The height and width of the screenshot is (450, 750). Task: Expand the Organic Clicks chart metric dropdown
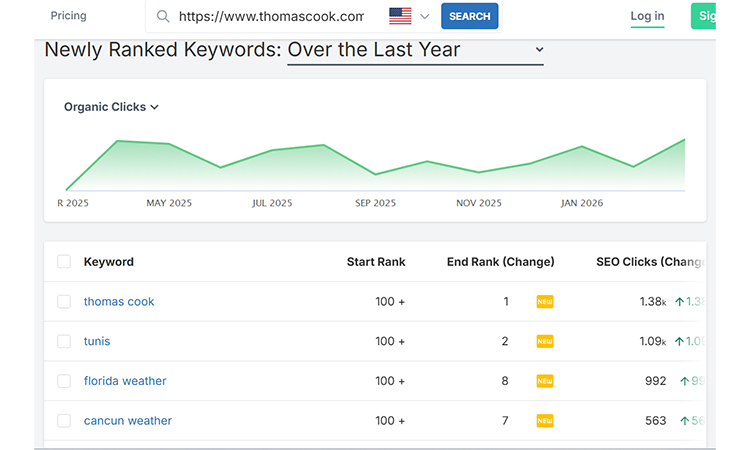(x=111, y=107)
